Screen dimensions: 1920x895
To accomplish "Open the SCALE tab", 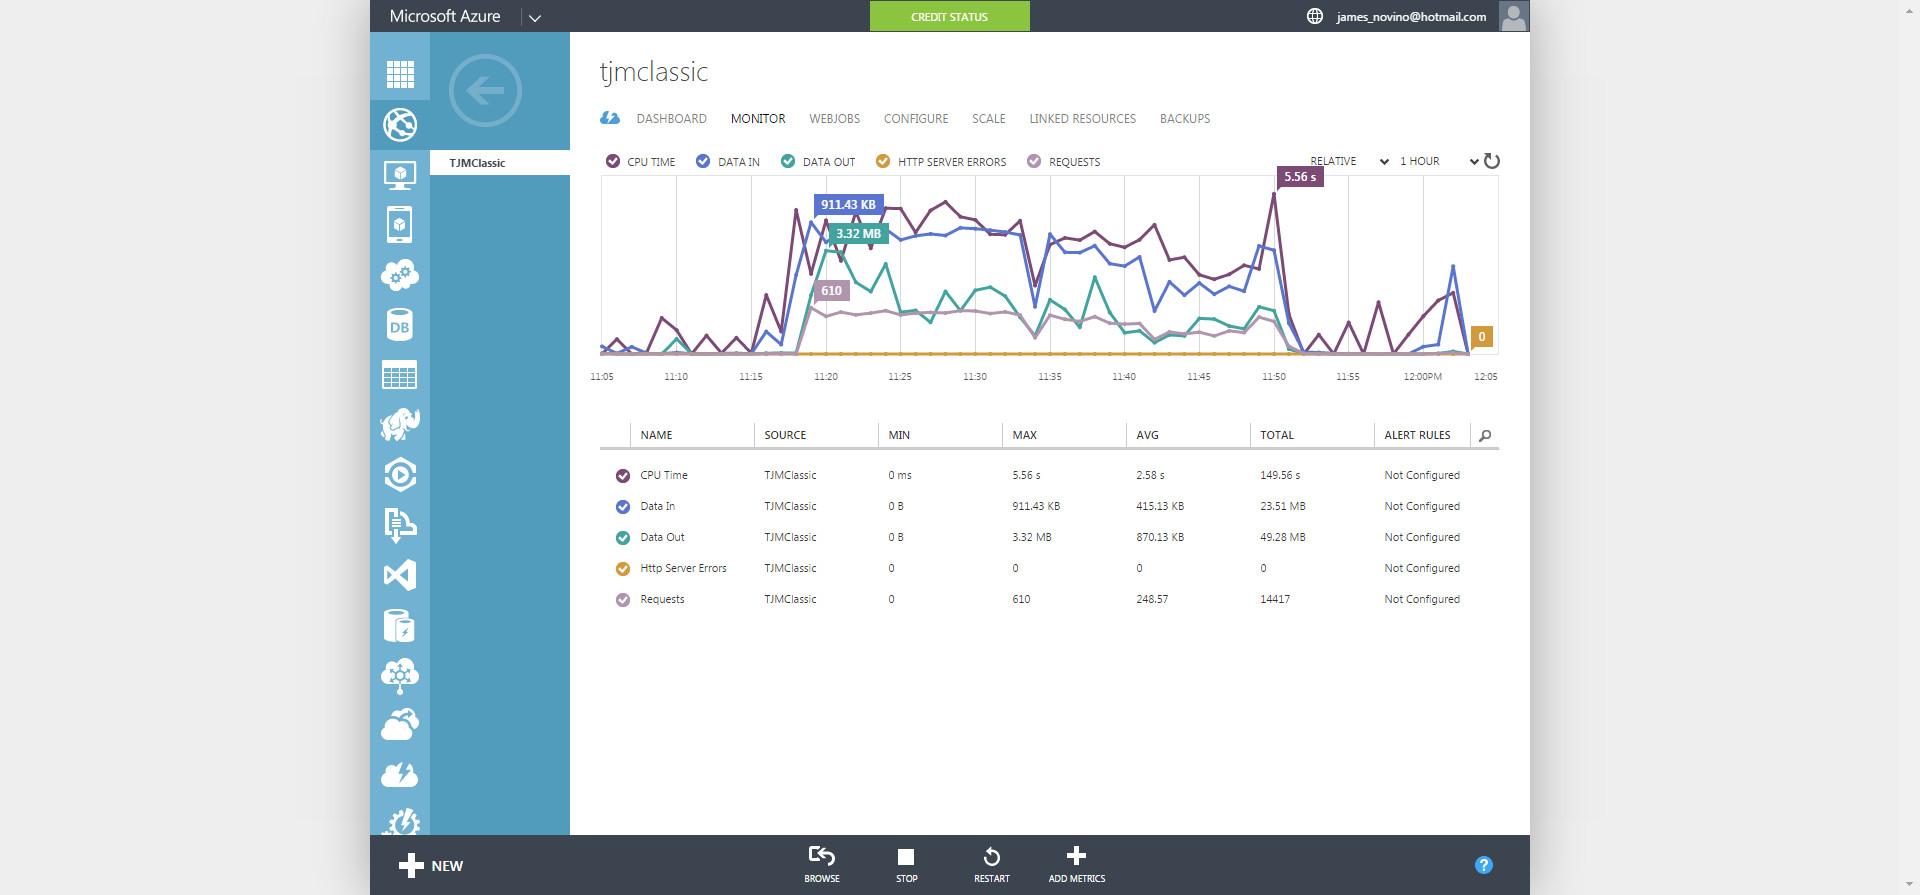I will (989, 119).
